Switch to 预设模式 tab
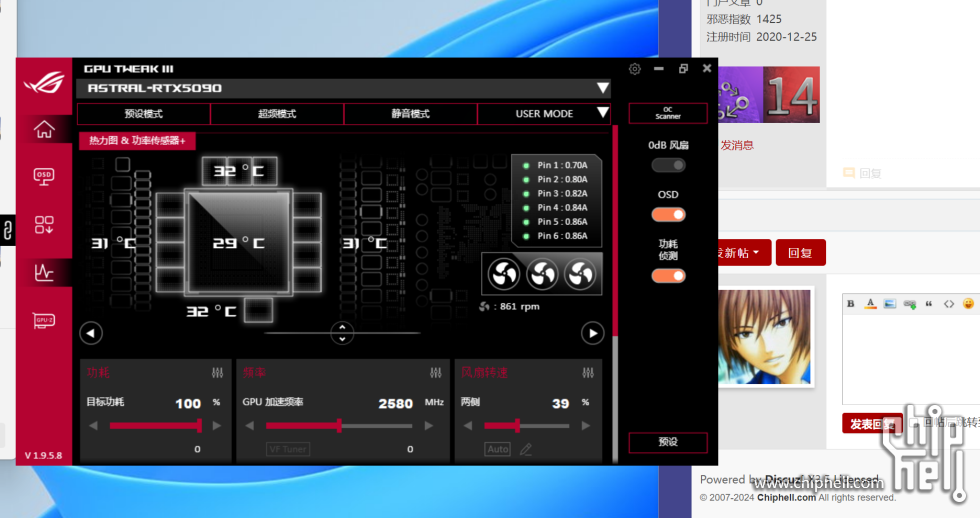 click(144, 114)
